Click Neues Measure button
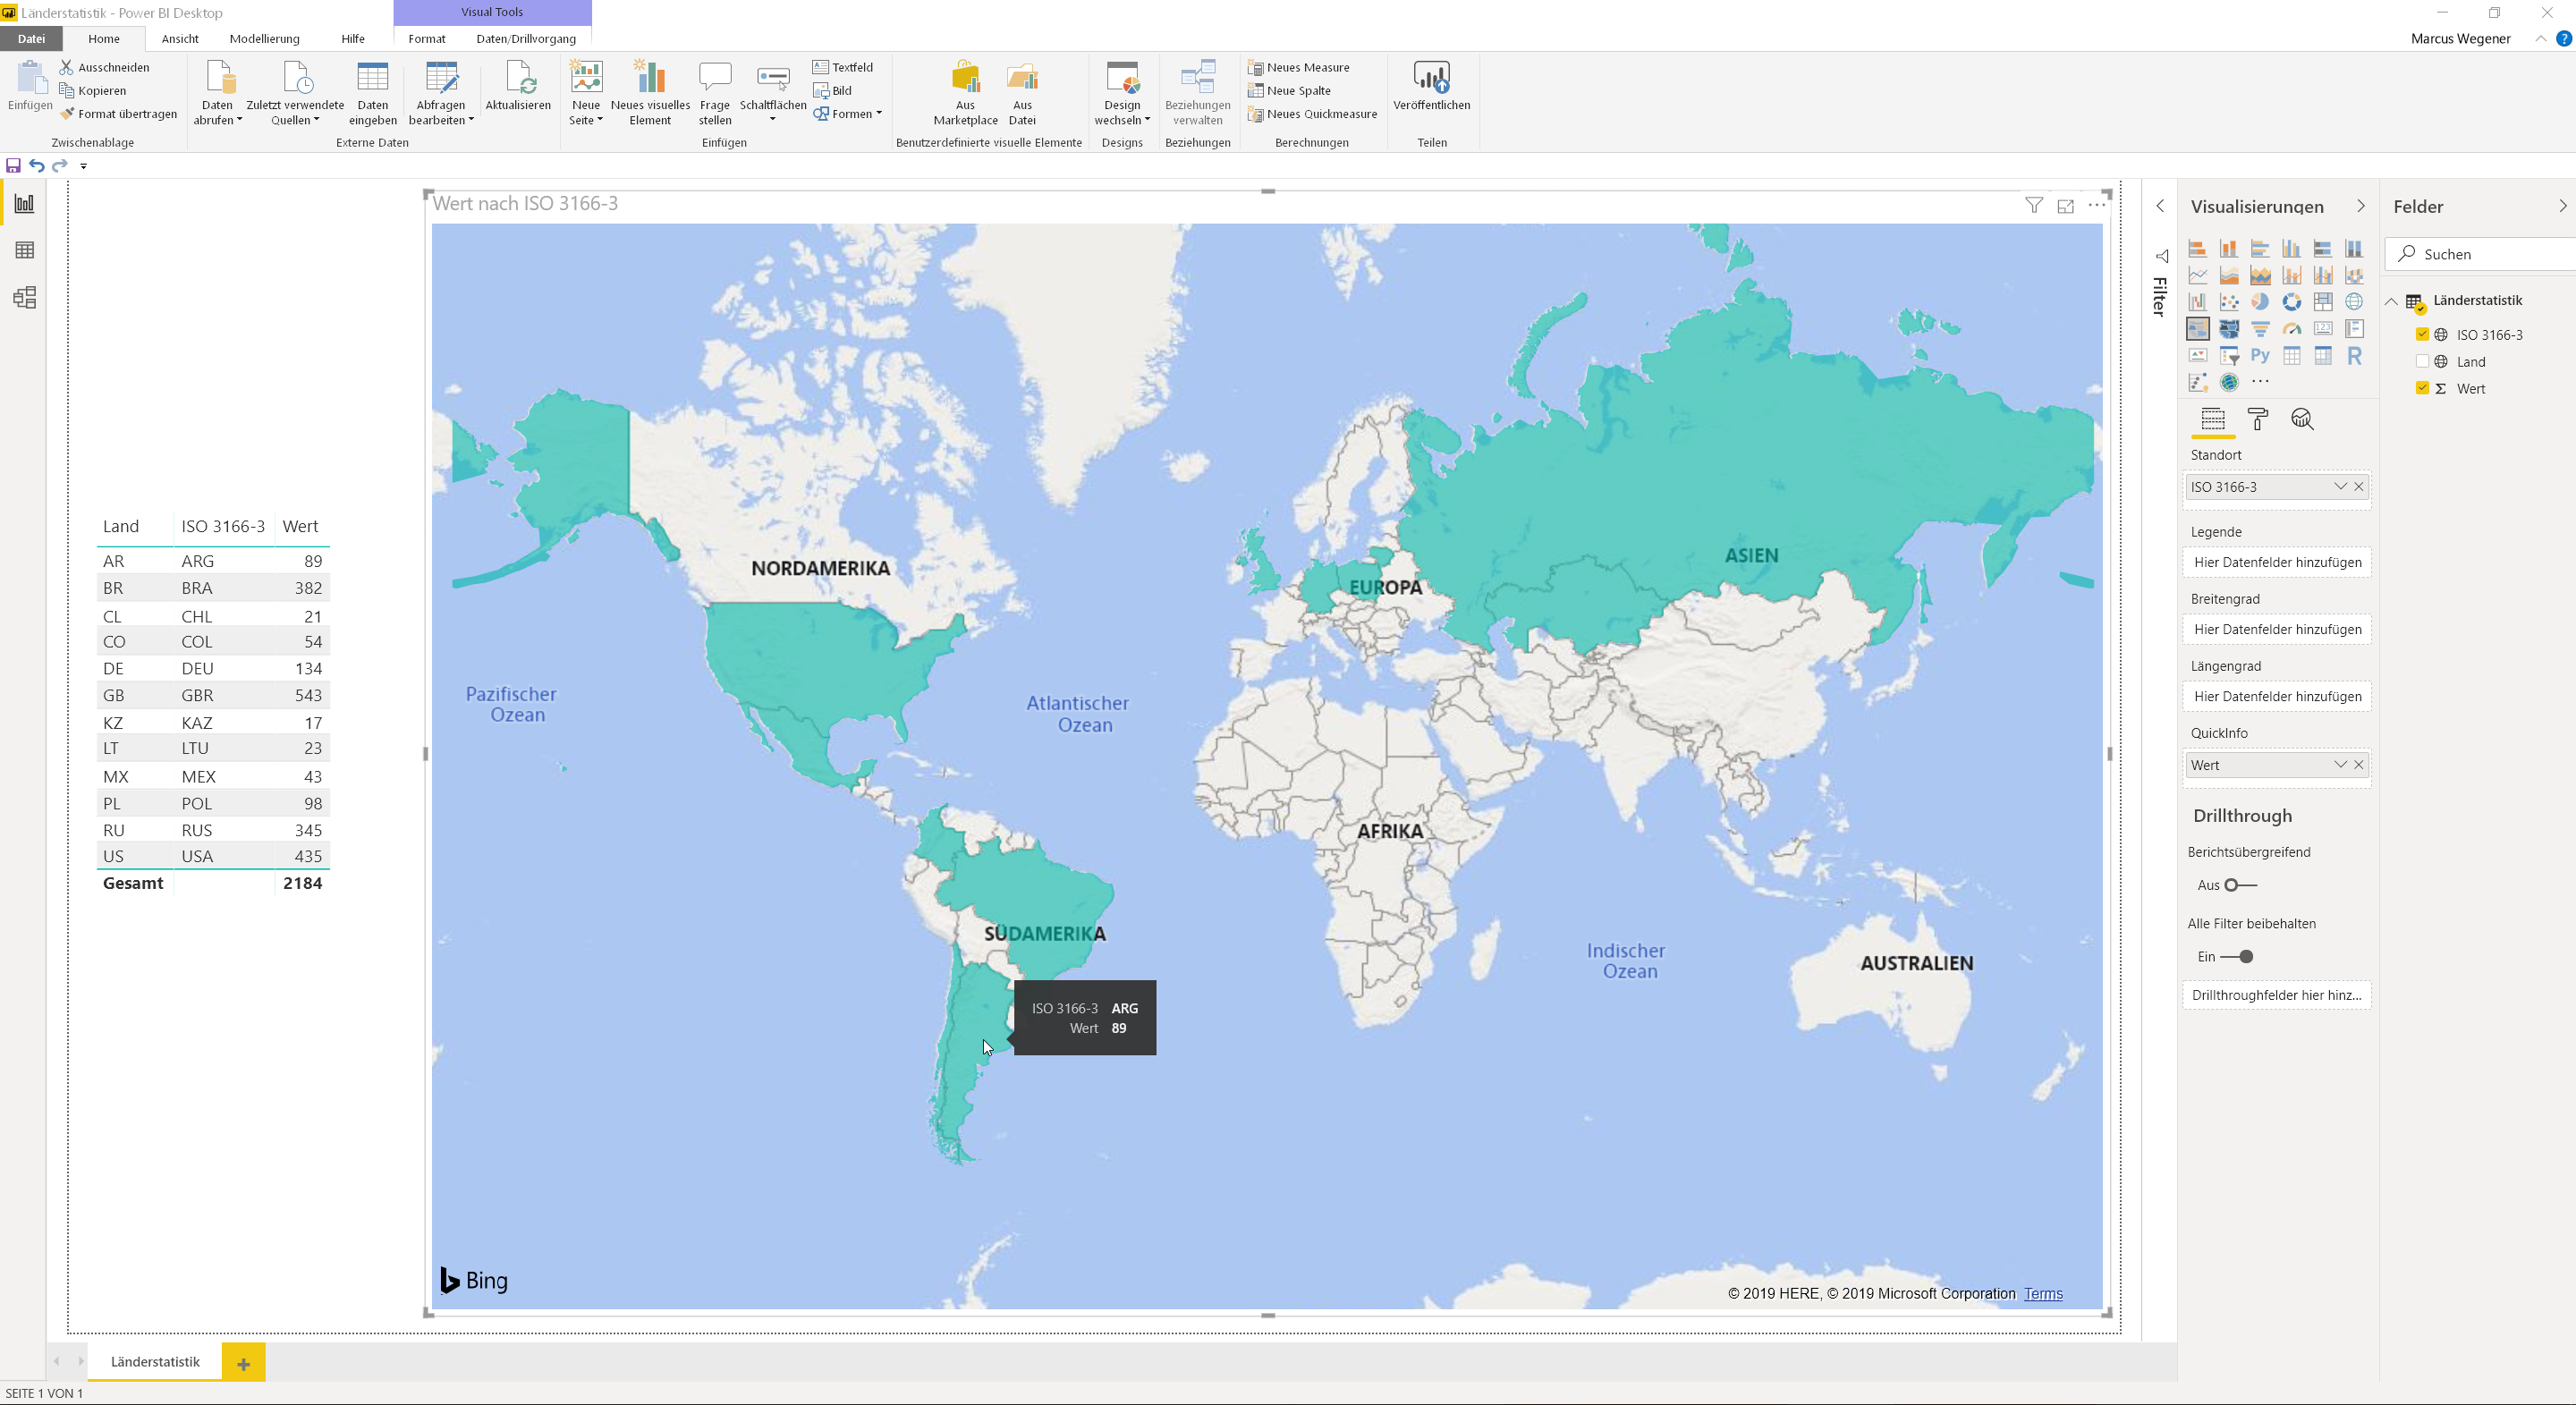 pos(1298,67)
